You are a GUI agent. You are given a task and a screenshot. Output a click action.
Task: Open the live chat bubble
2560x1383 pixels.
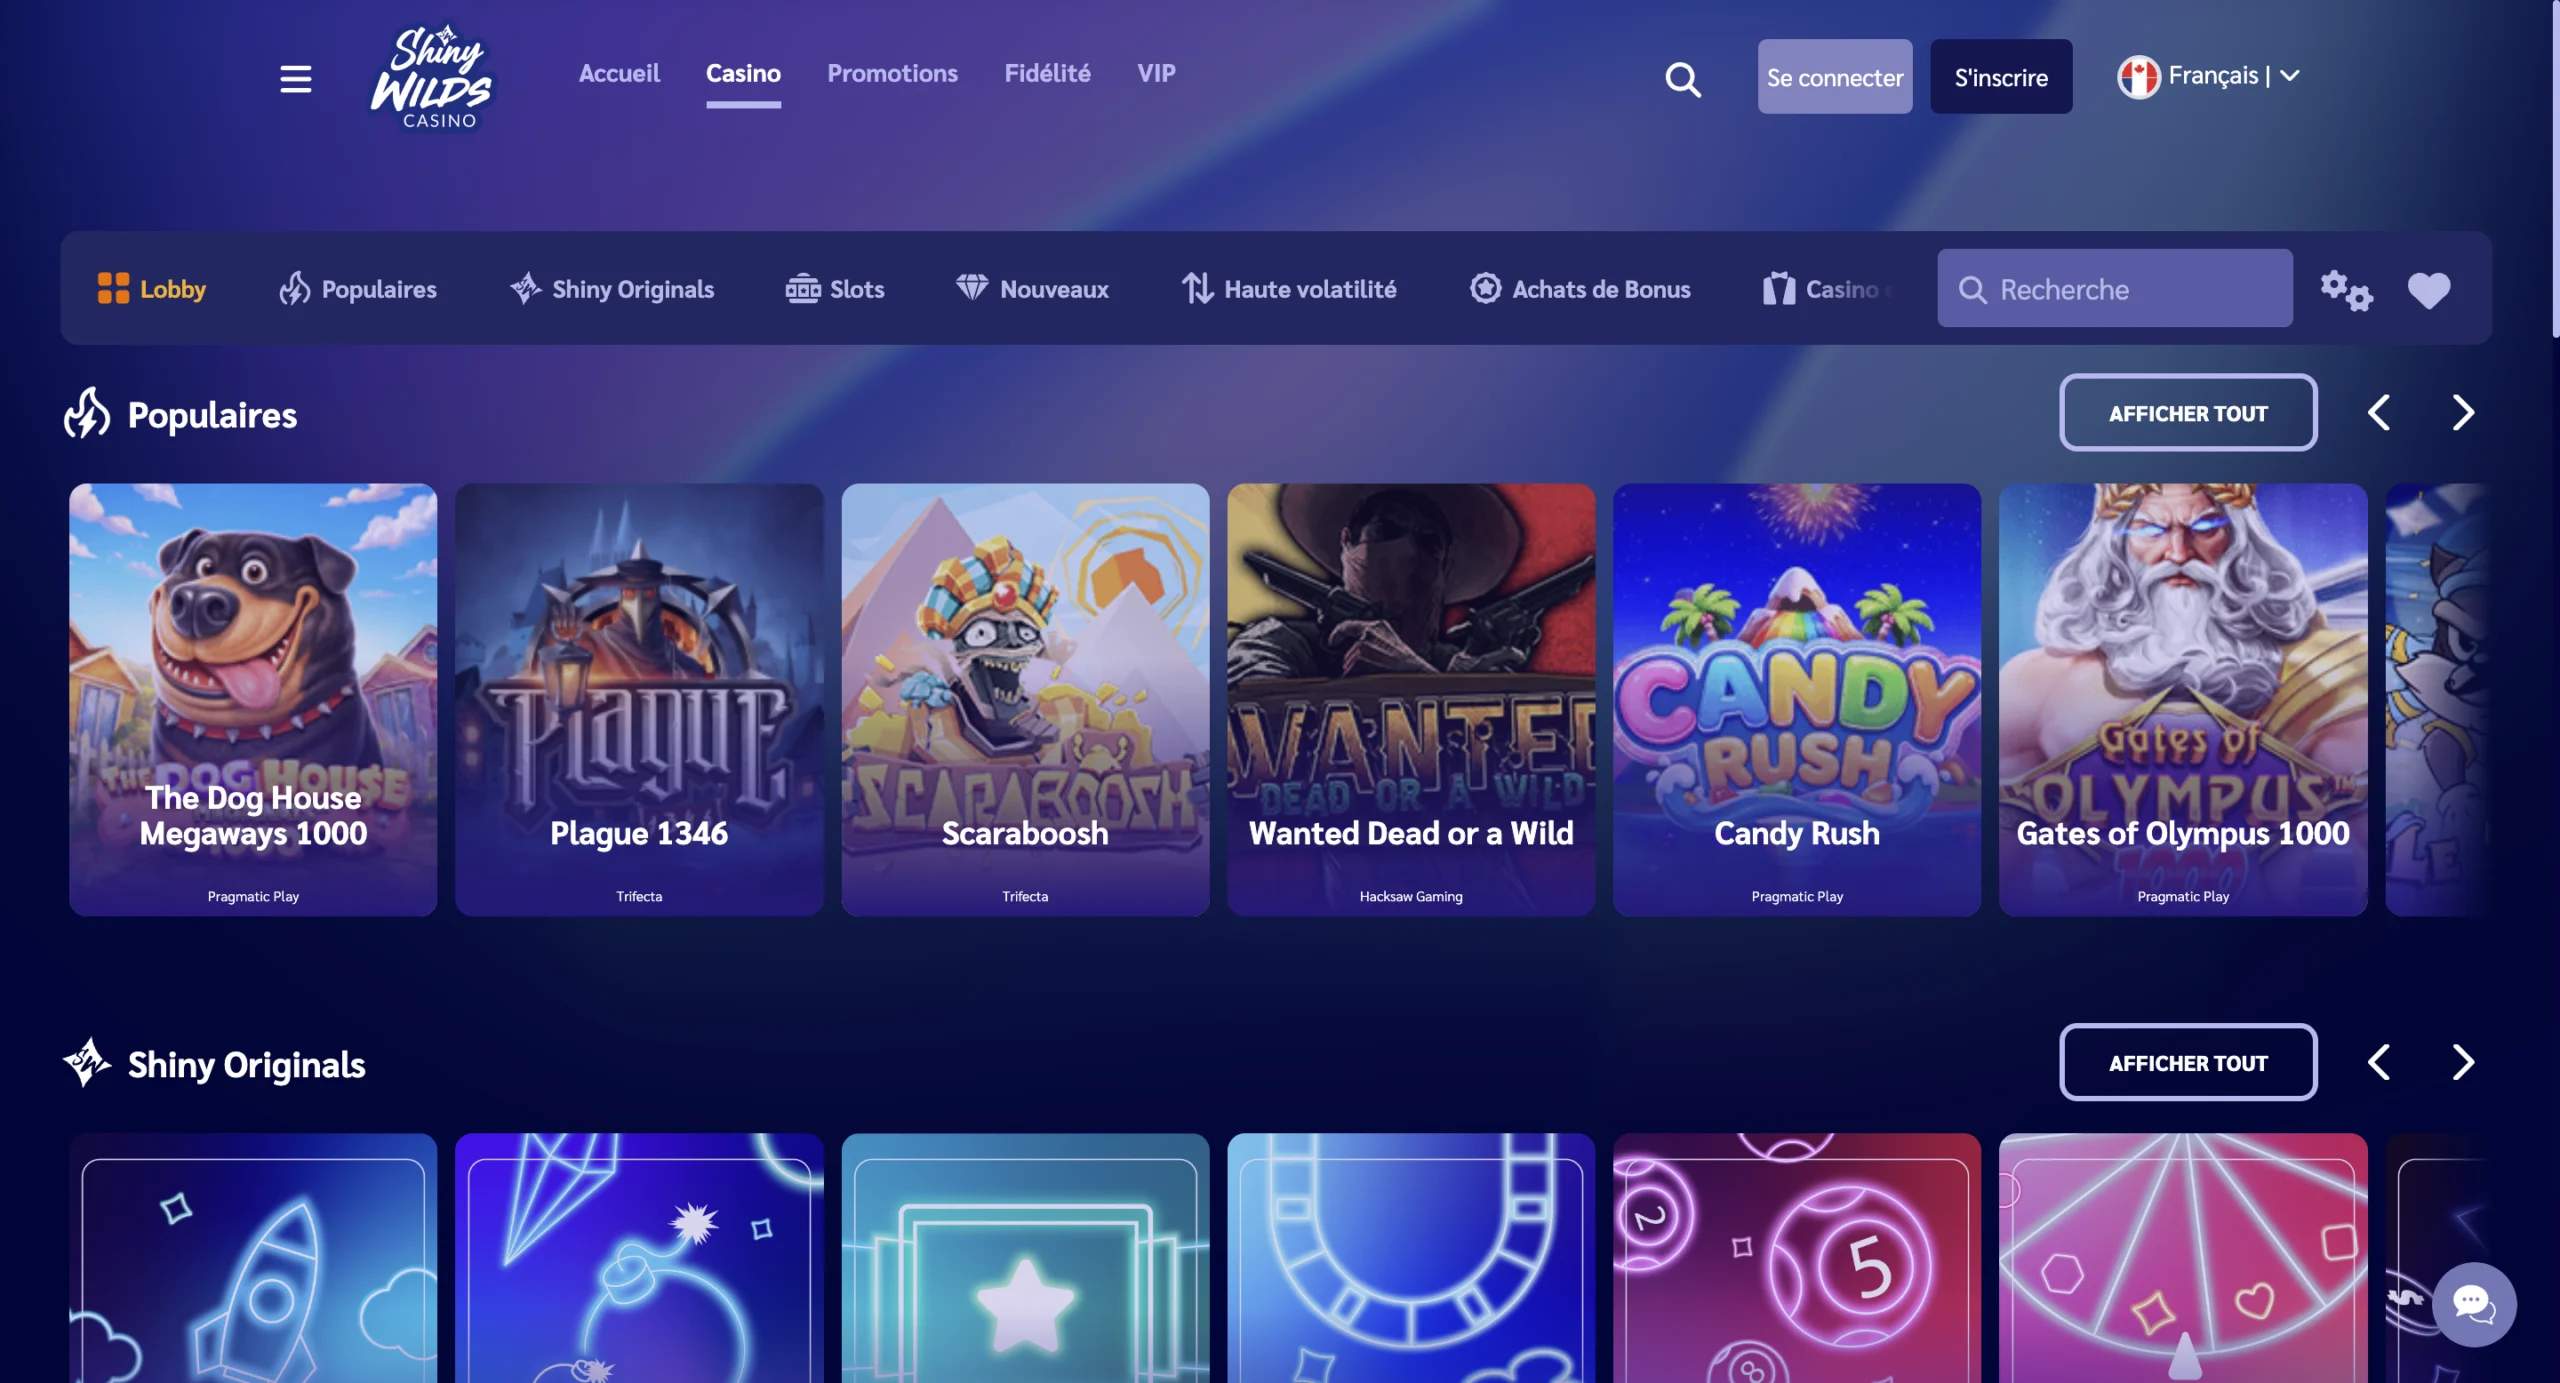tap(2474, 1304)
